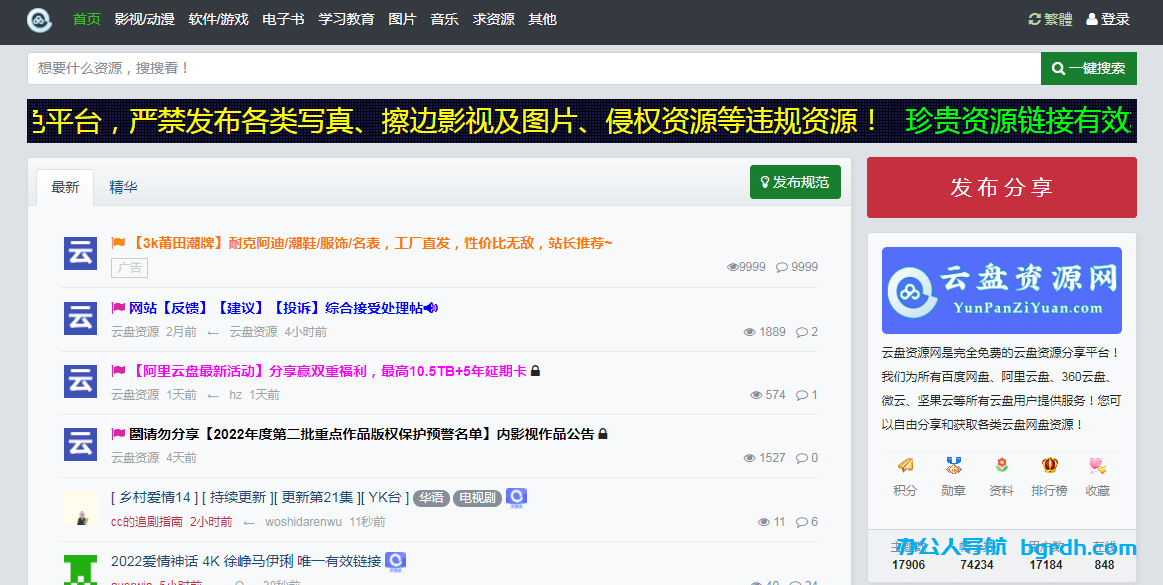This screenshot has width=1163, height=585.
Task: Open the 收藏 hearts icon
Action: click(1097, 466)
